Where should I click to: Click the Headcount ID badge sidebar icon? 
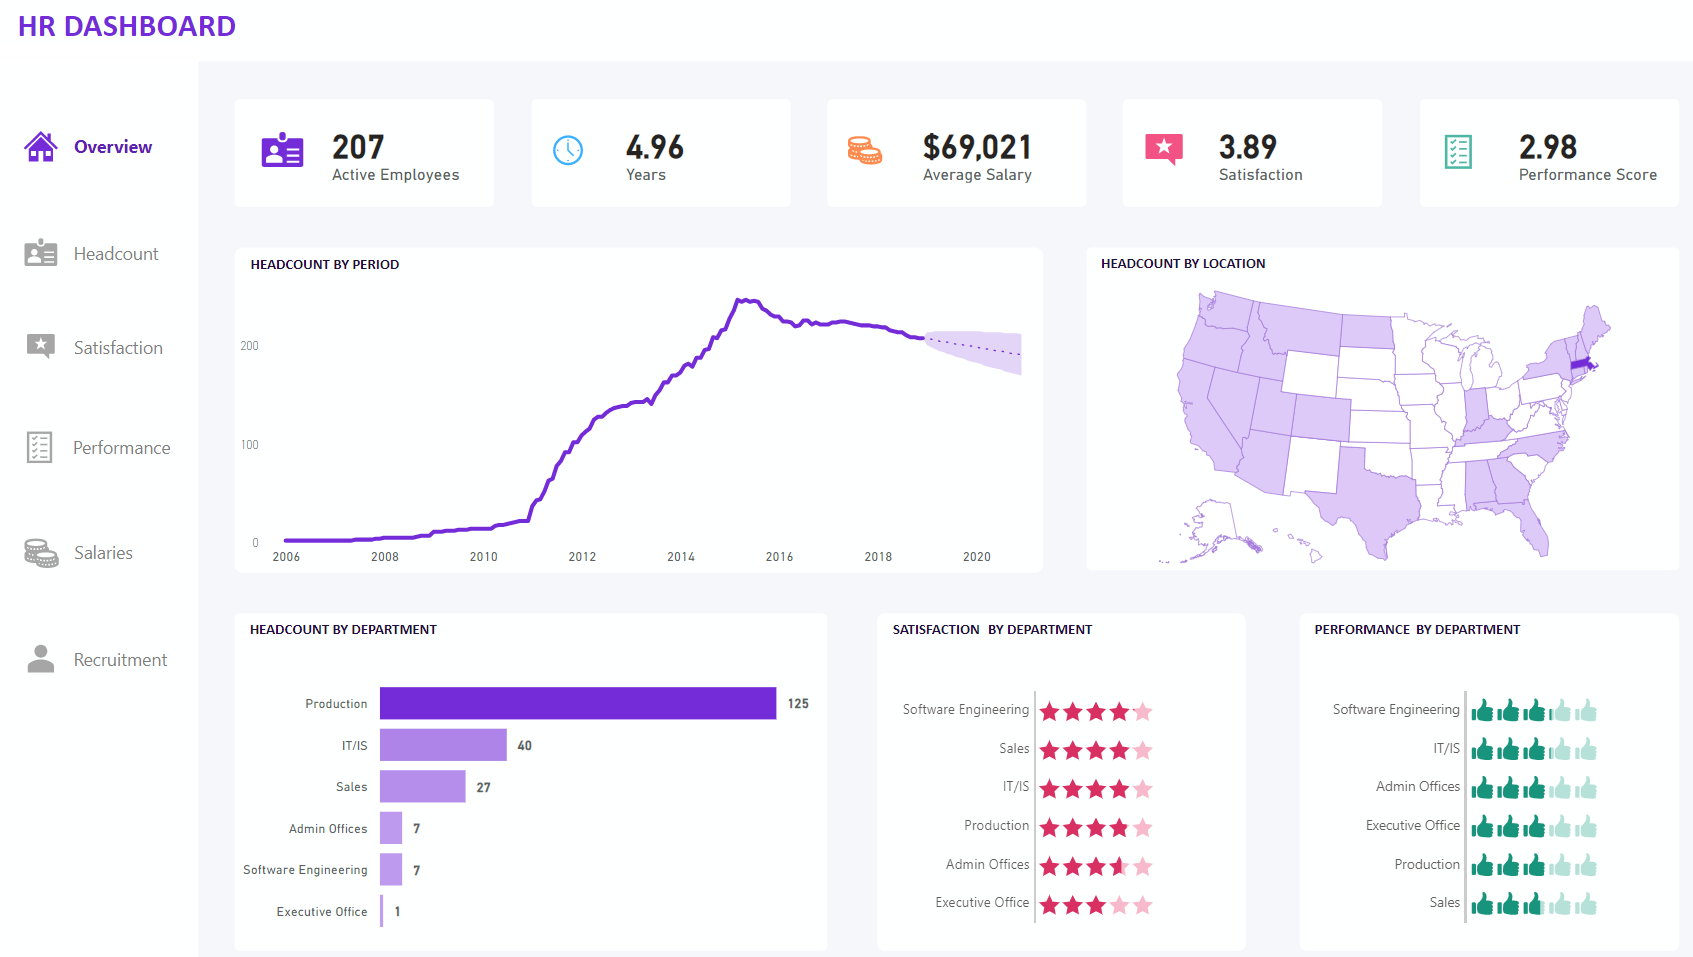41,253
